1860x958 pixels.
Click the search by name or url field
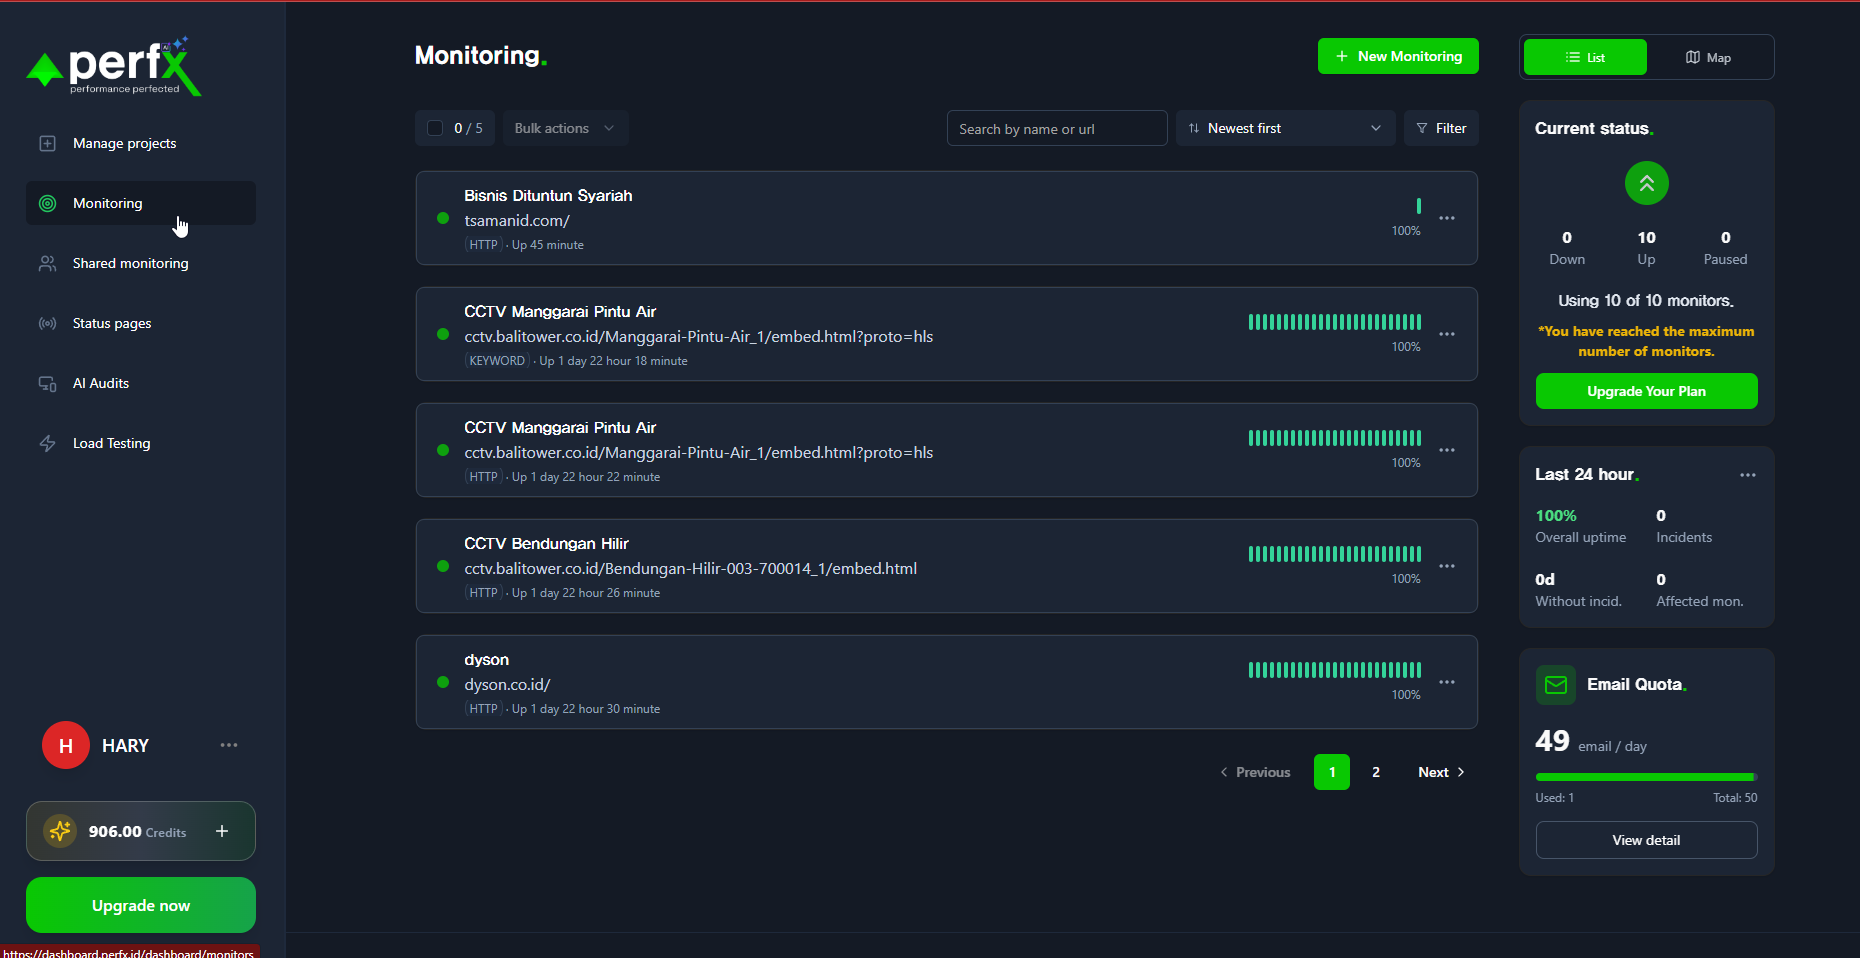pyautogui.click(x=1056, y=128)
